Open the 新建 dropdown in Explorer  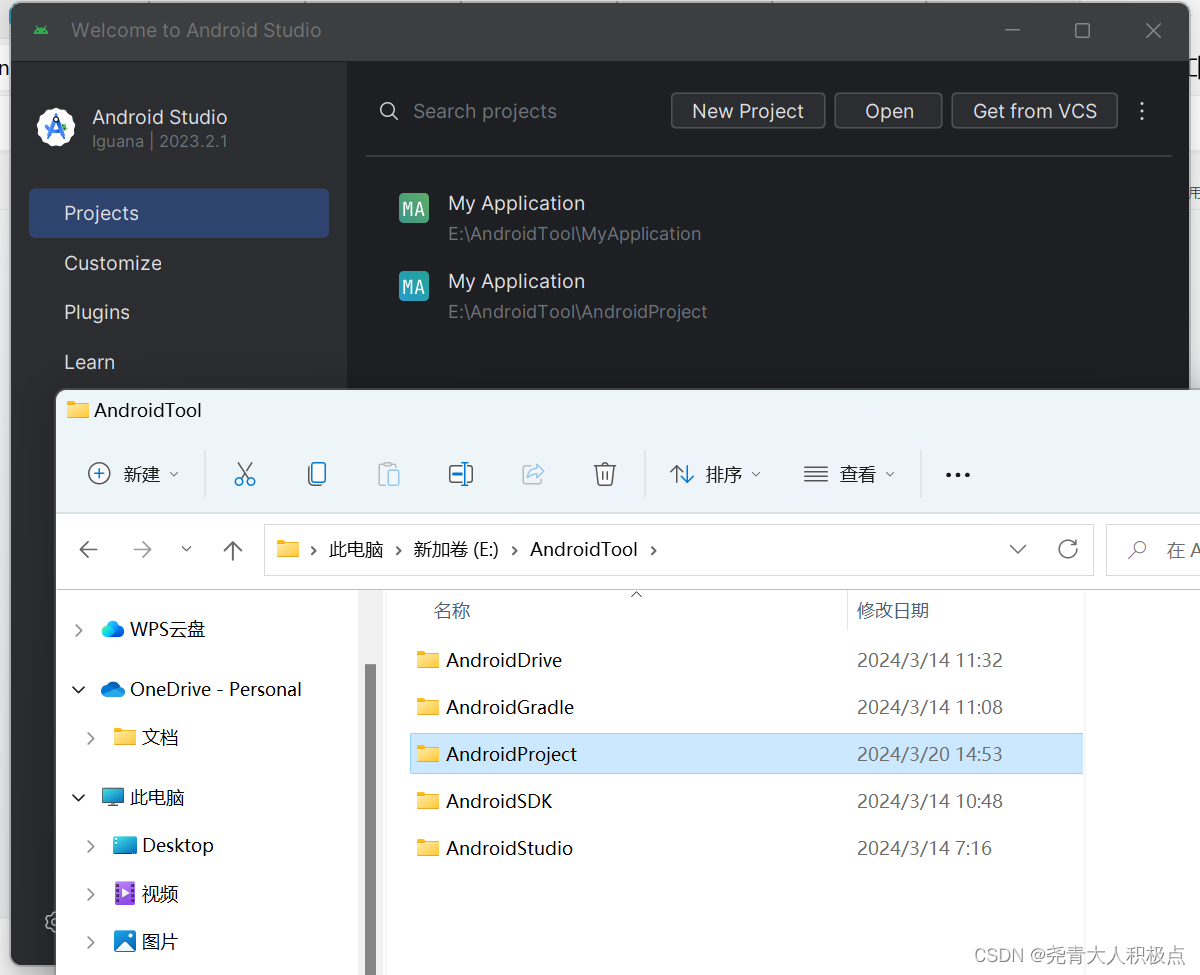[134, 474]
